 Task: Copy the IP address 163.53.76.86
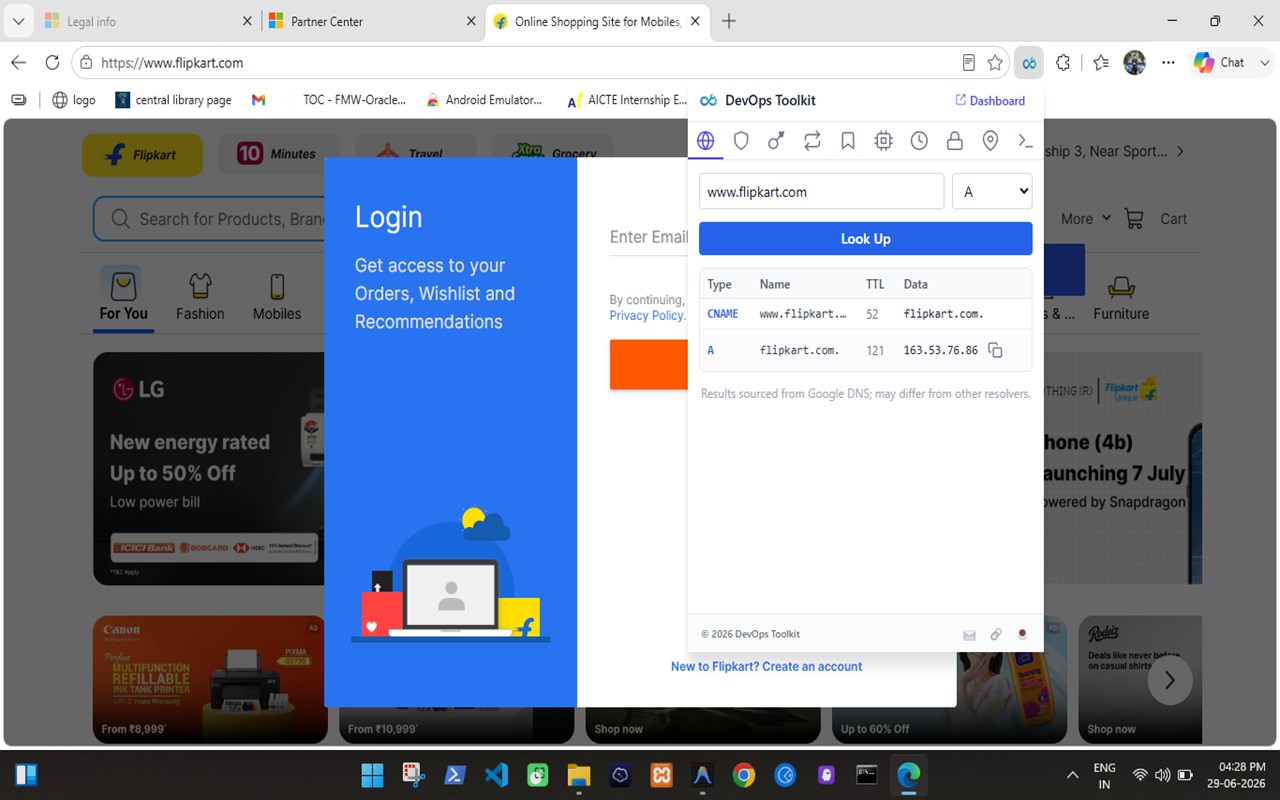[995, 350]
